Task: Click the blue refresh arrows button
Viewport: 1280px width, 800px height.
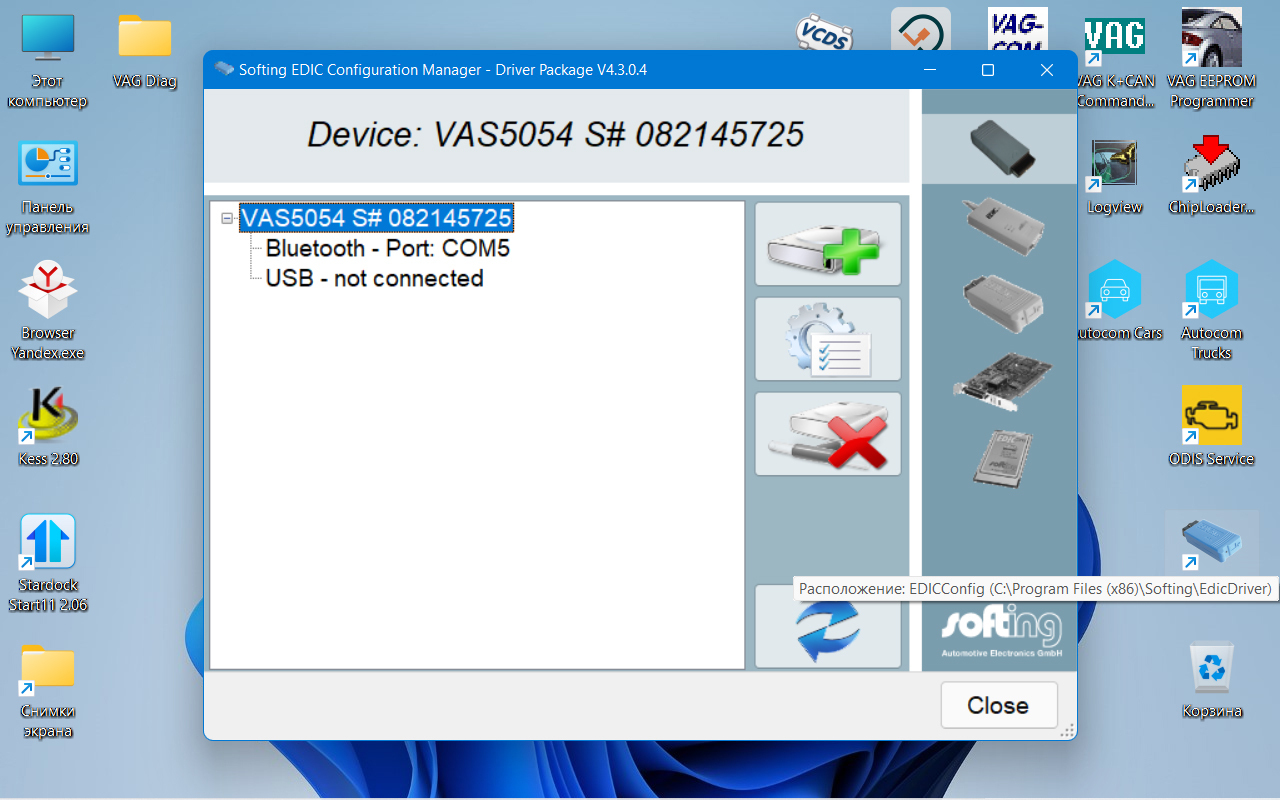Action: (828, 627)
